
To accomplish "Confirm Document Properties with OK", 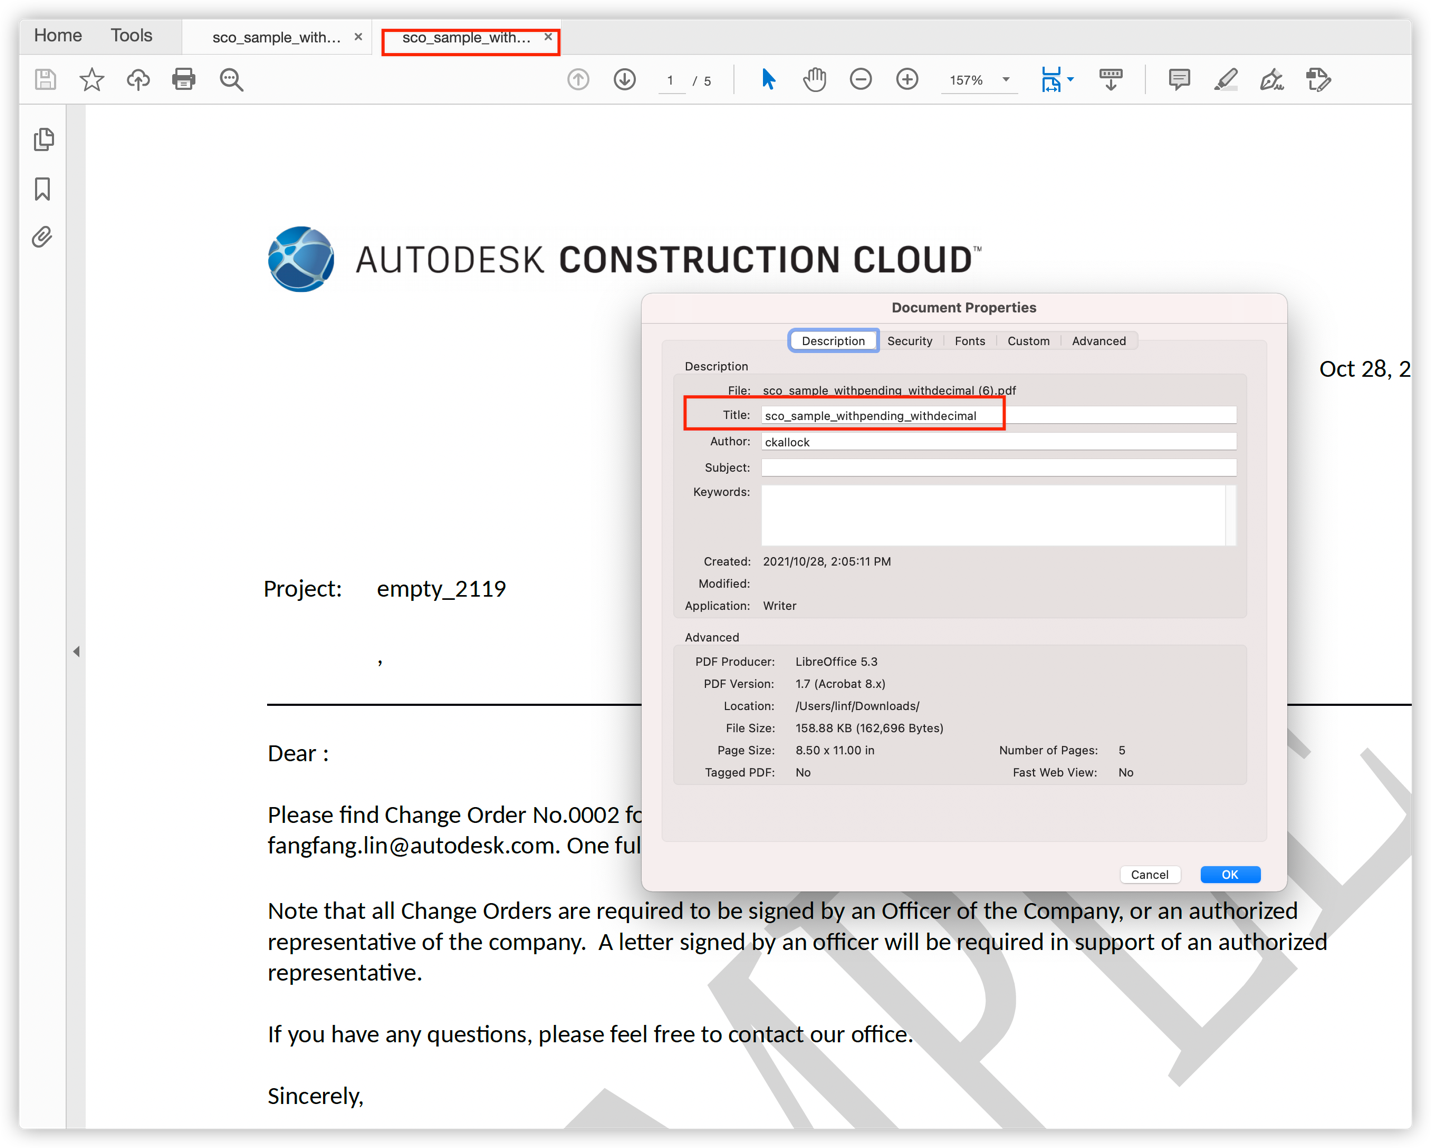I will pos(1230,875).
